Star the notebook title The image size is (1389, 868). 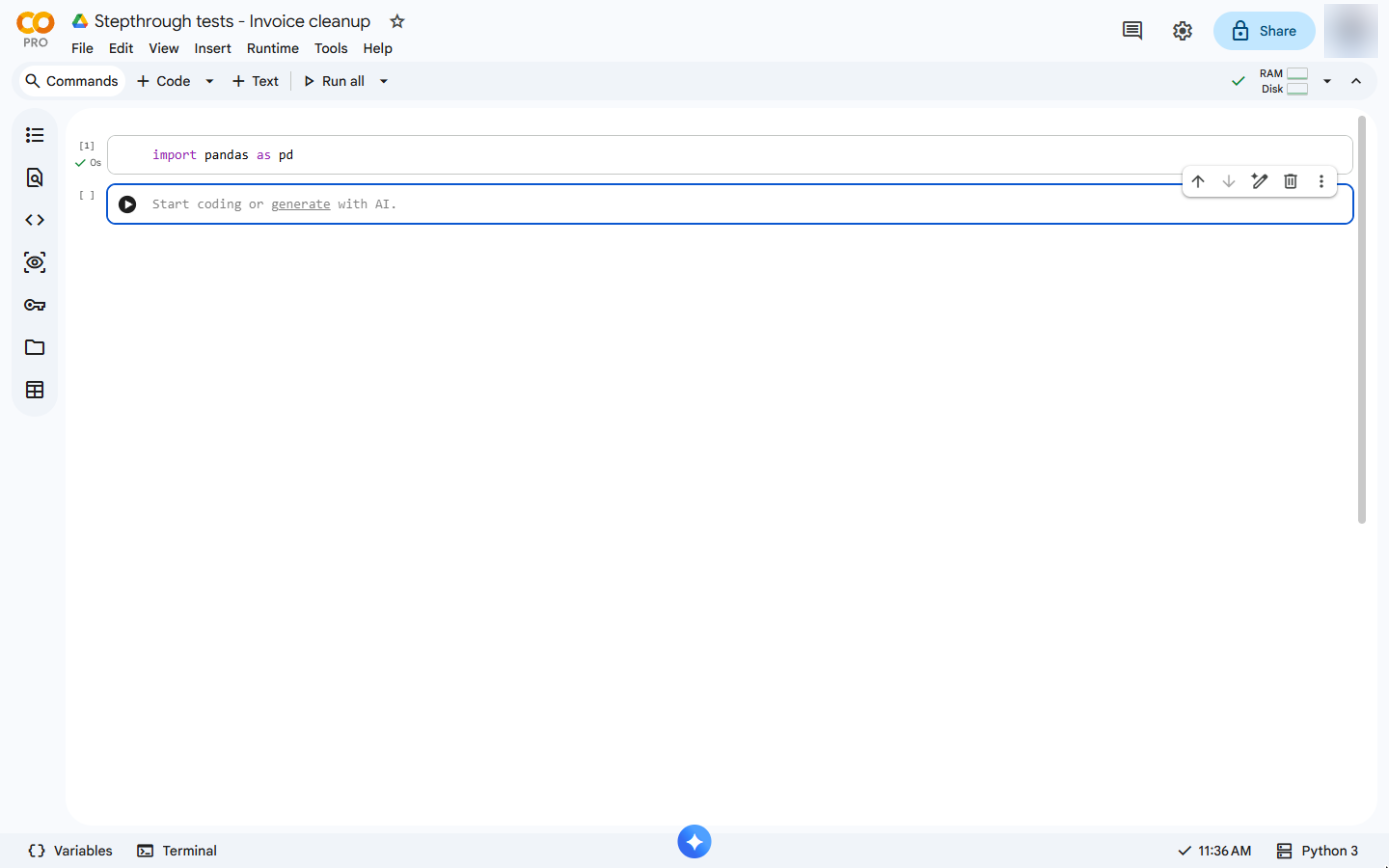pos(397,21)
